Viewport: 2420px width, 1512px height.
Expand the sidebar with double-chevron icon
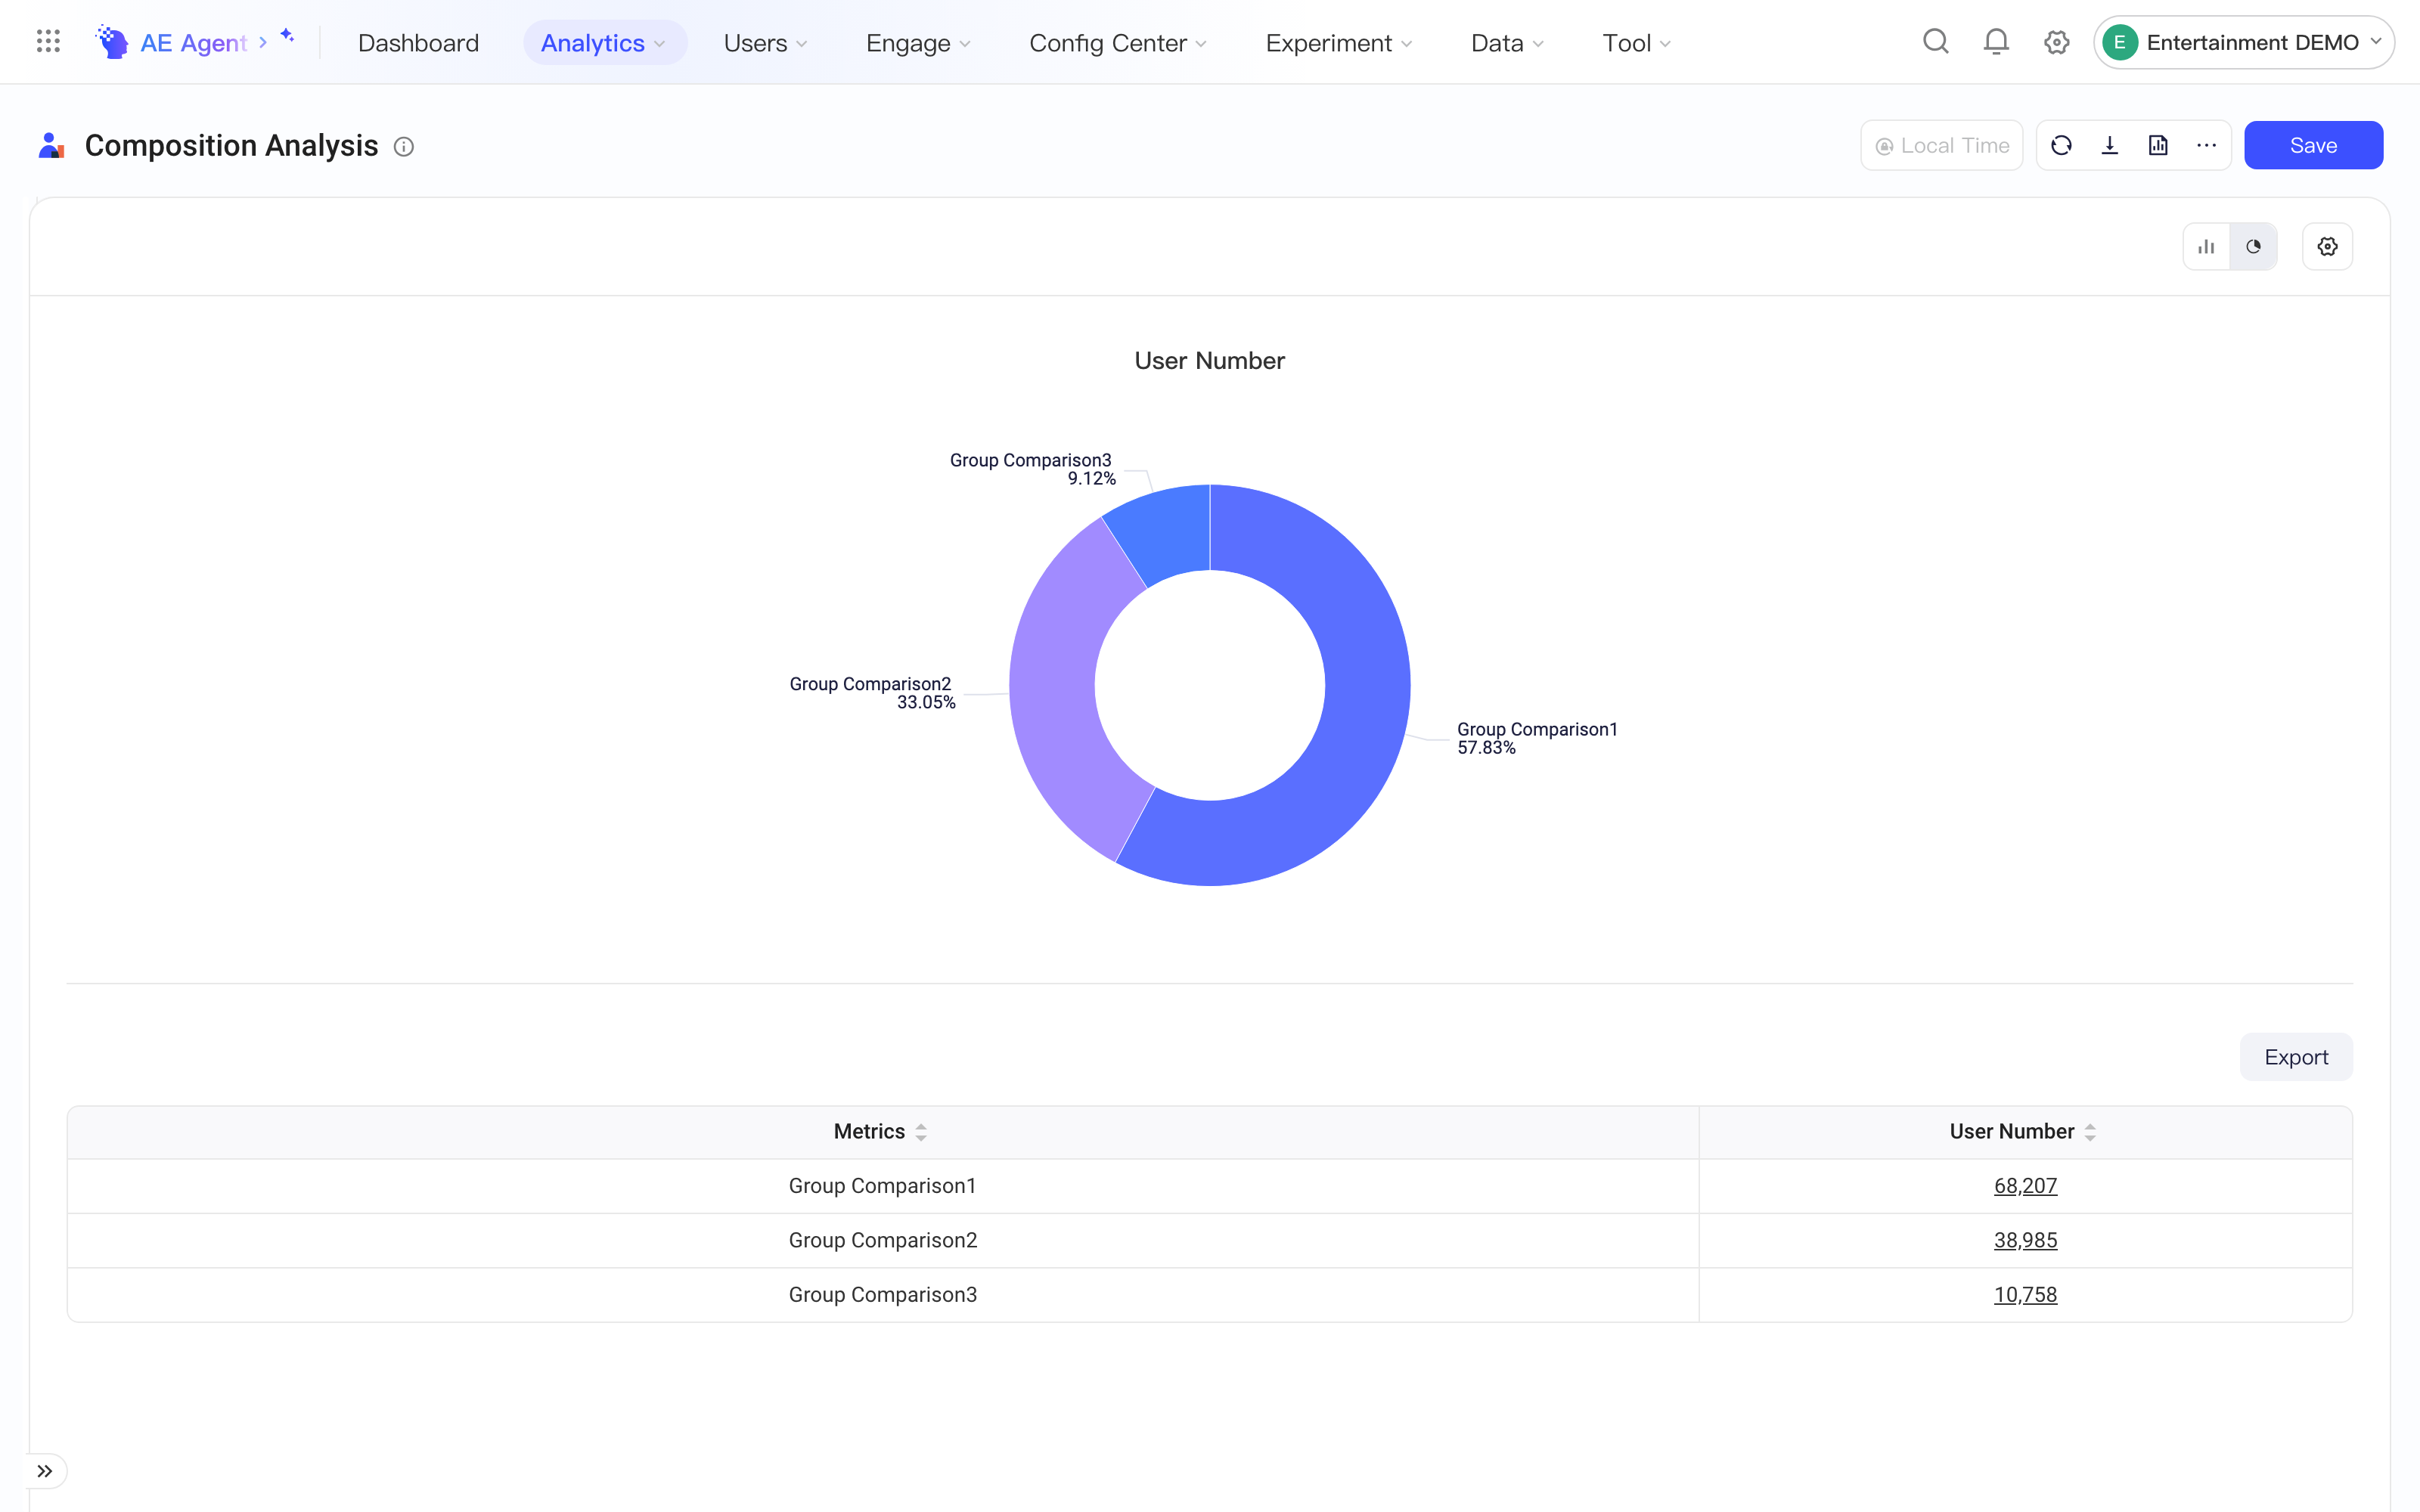point(45,1471)
